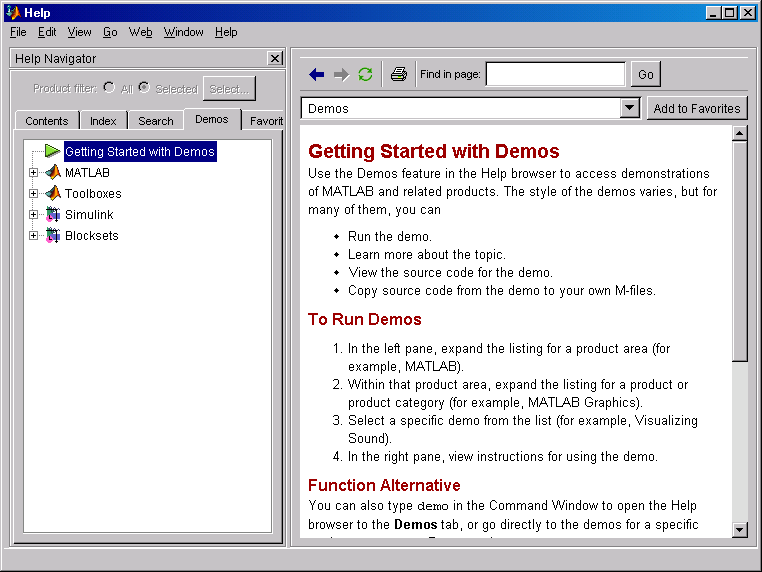Open the Window menu
Screen dimensions: 762x572
pos(183,32)
